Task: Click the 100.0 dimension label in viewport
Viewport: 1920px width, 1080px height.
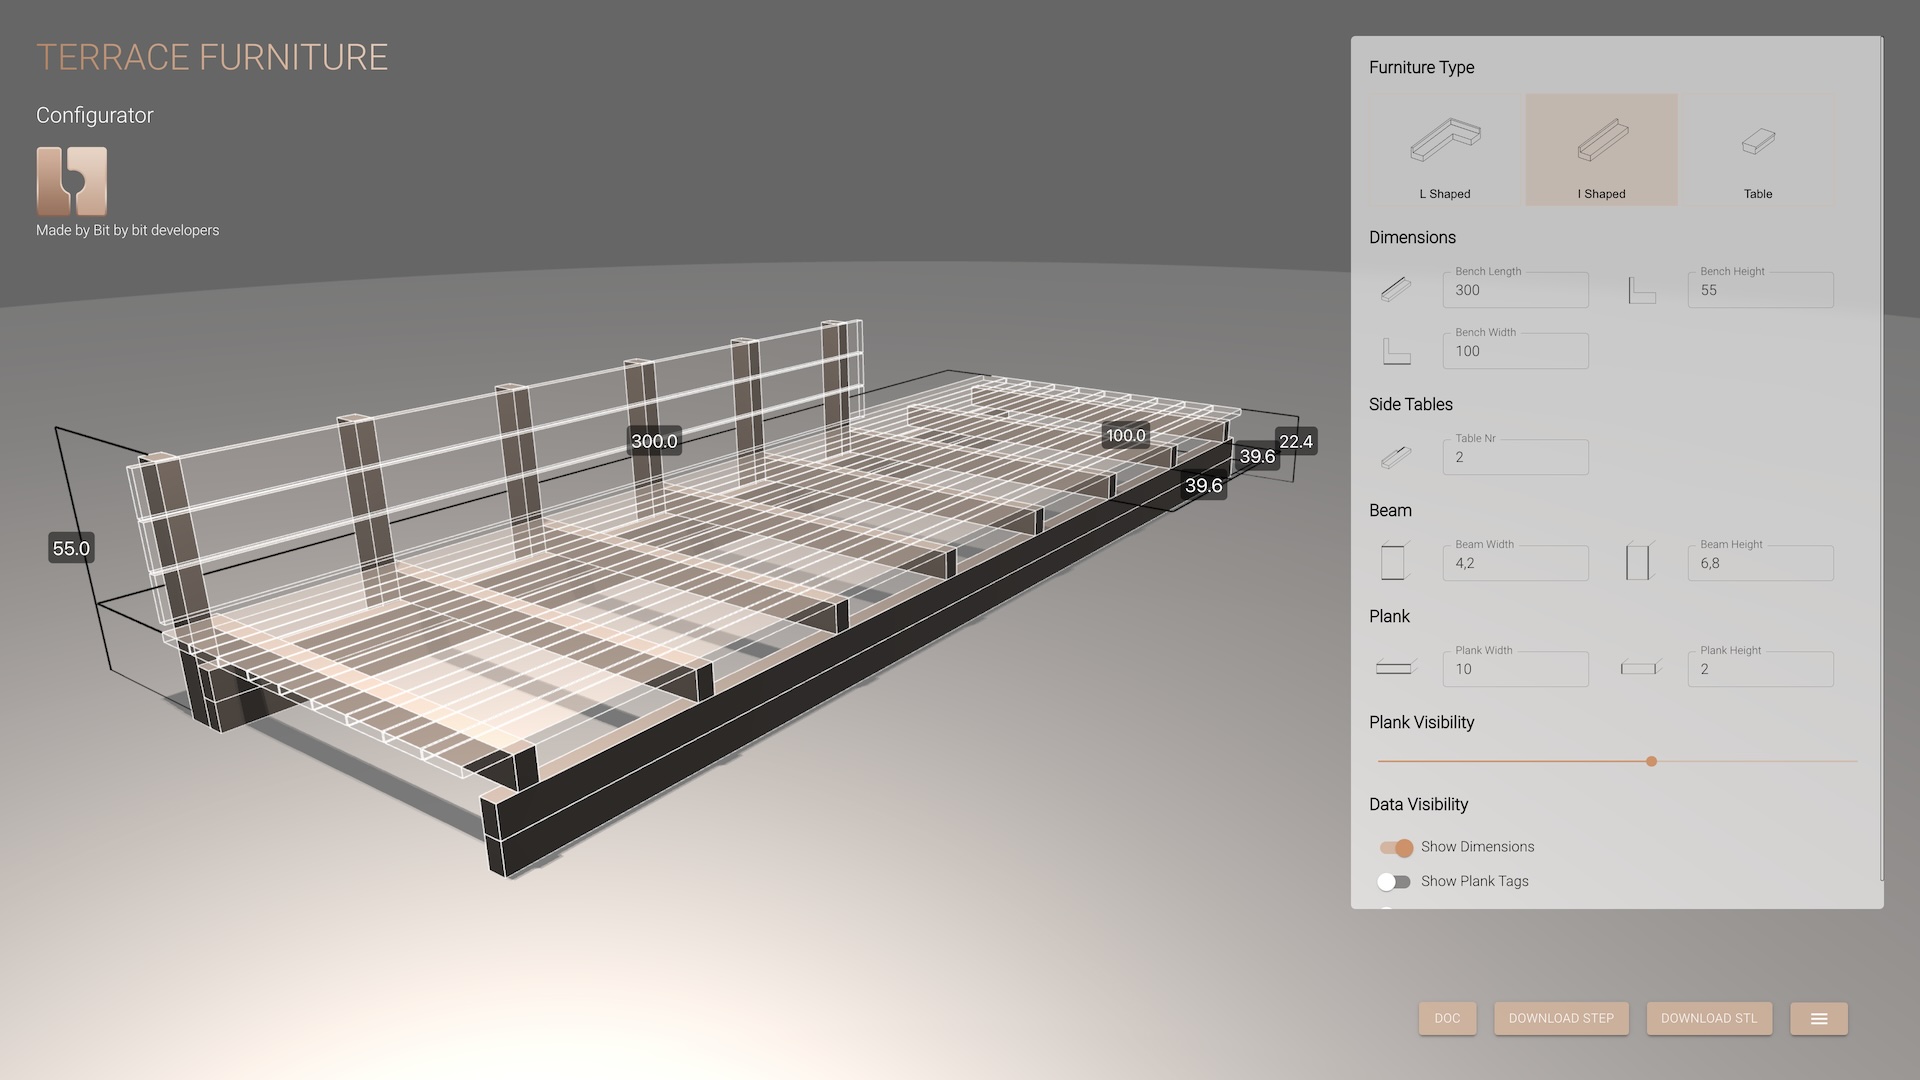Action: [x=1125, y=435]
